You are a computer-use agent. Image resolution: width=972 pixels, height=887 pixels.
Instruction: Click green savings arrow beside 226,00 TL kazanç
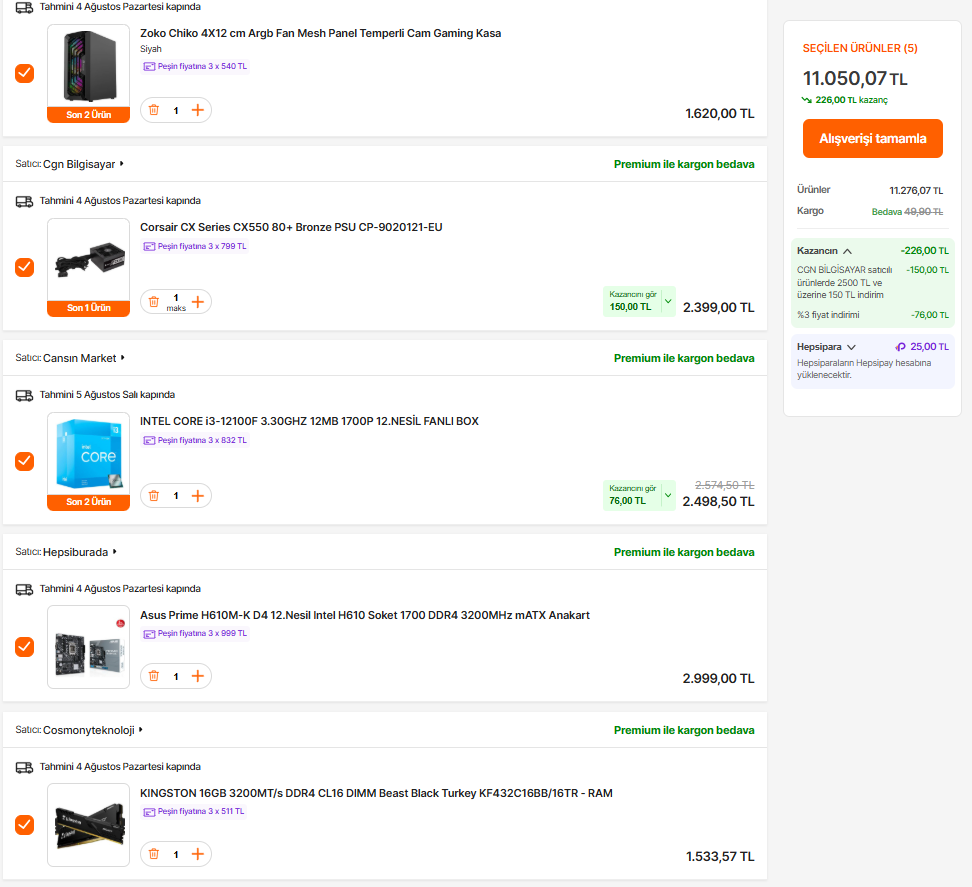click(806, 100)
